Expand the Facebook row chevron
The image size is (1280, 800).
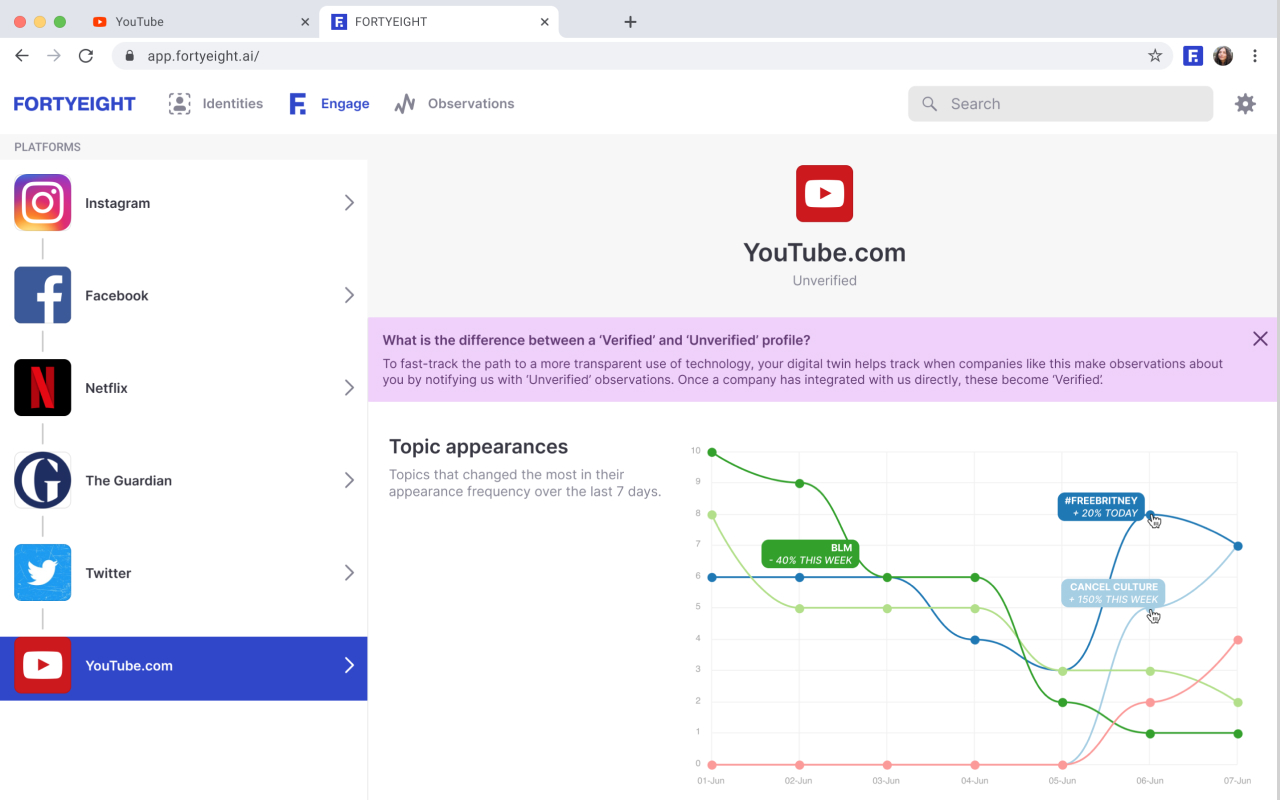[349, 295]
